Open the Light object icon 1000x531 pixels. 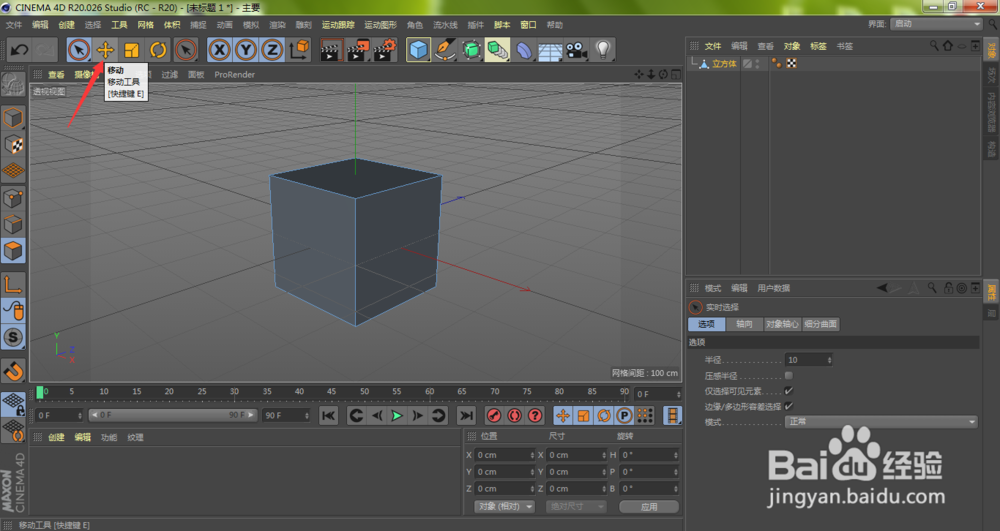coord(604,49)
